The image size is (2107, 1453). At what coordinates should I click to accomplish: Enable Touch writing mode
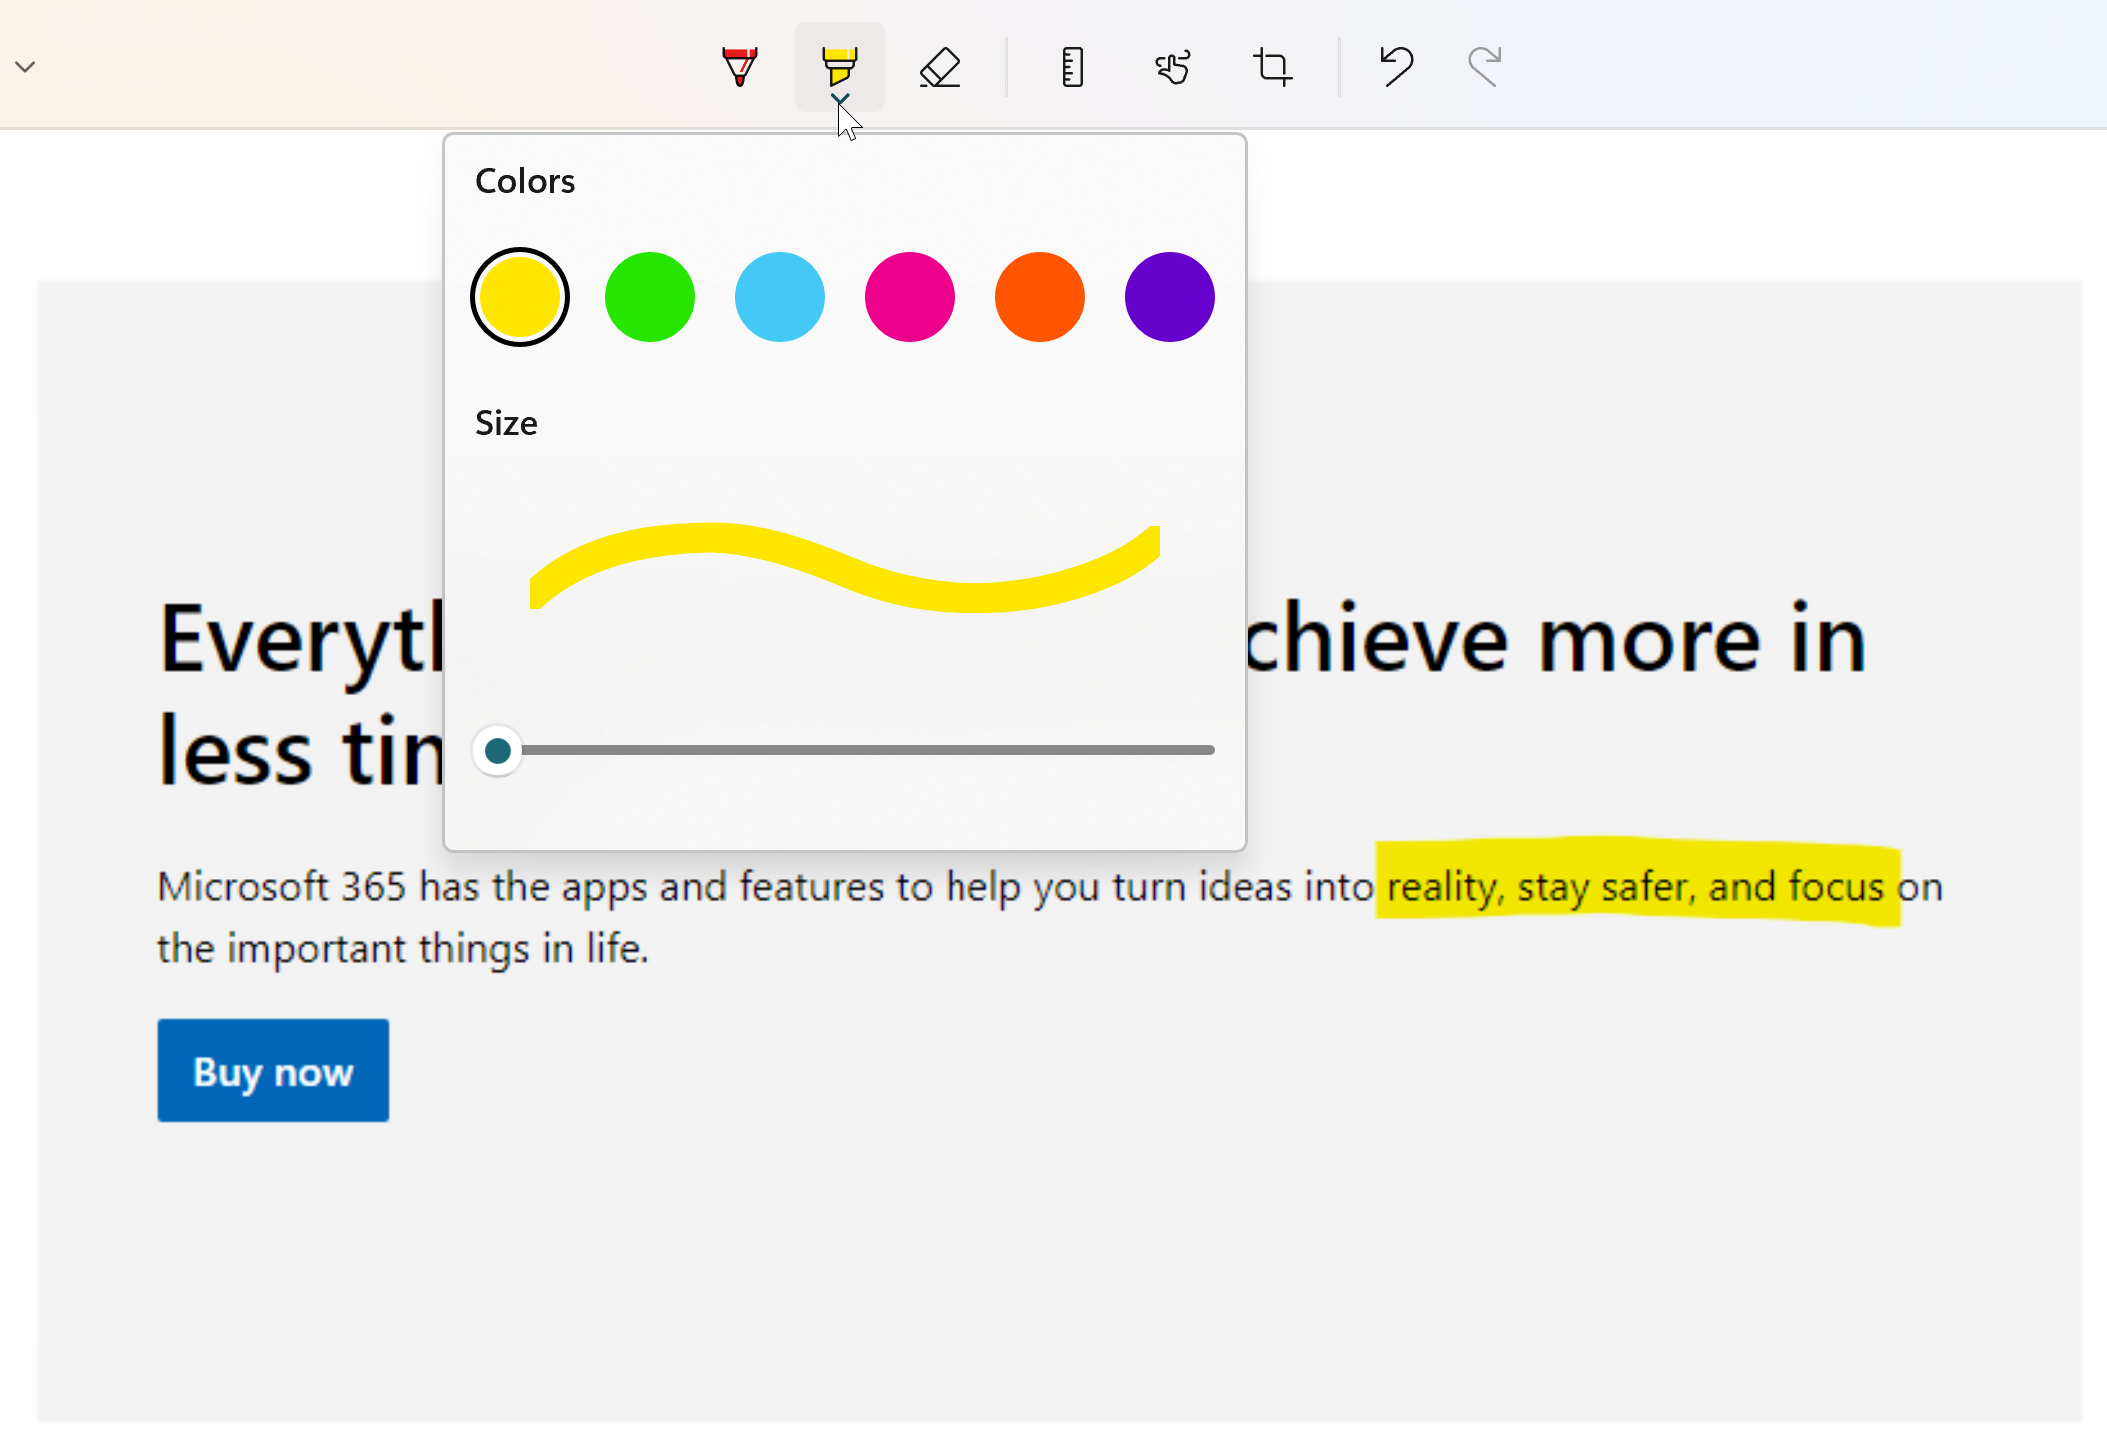coord(1172,66)
